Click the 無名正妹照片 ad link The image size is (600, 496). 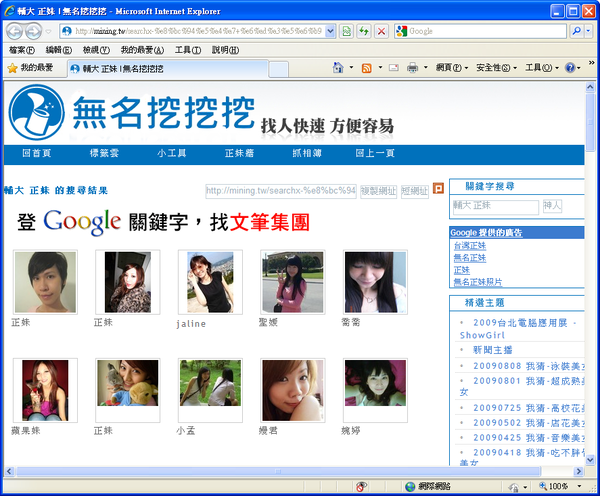click(x=478, y=282)
